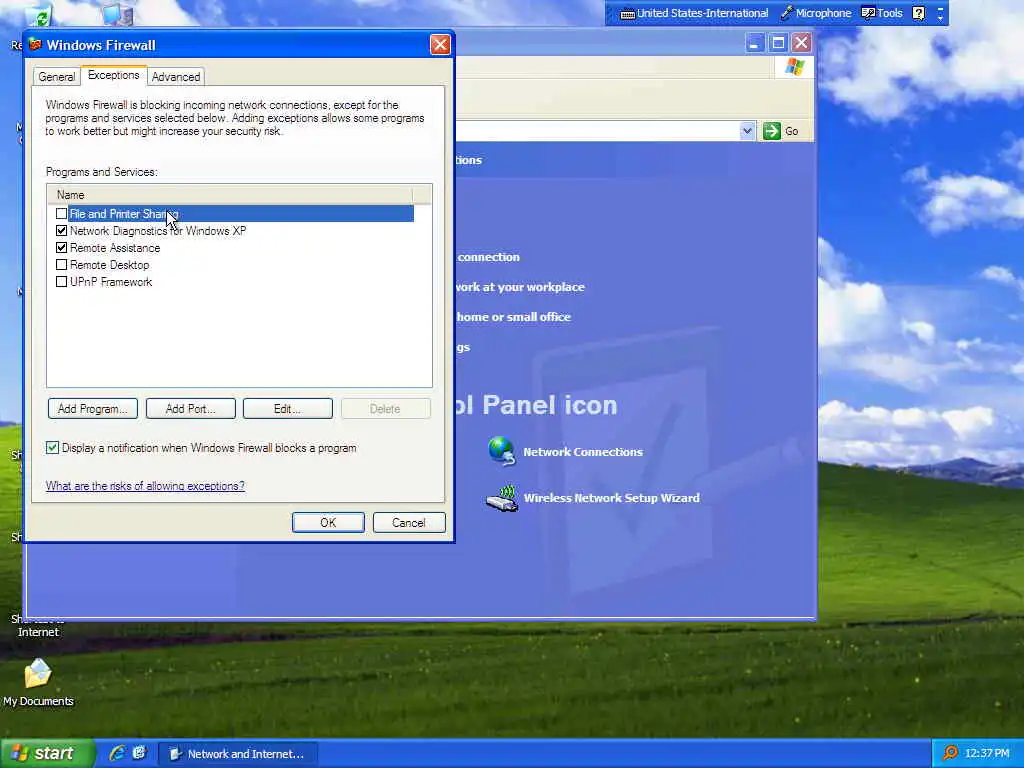Select UPnP Framework list entry text
1024x768 pixels.
click(x=111, y=281)
